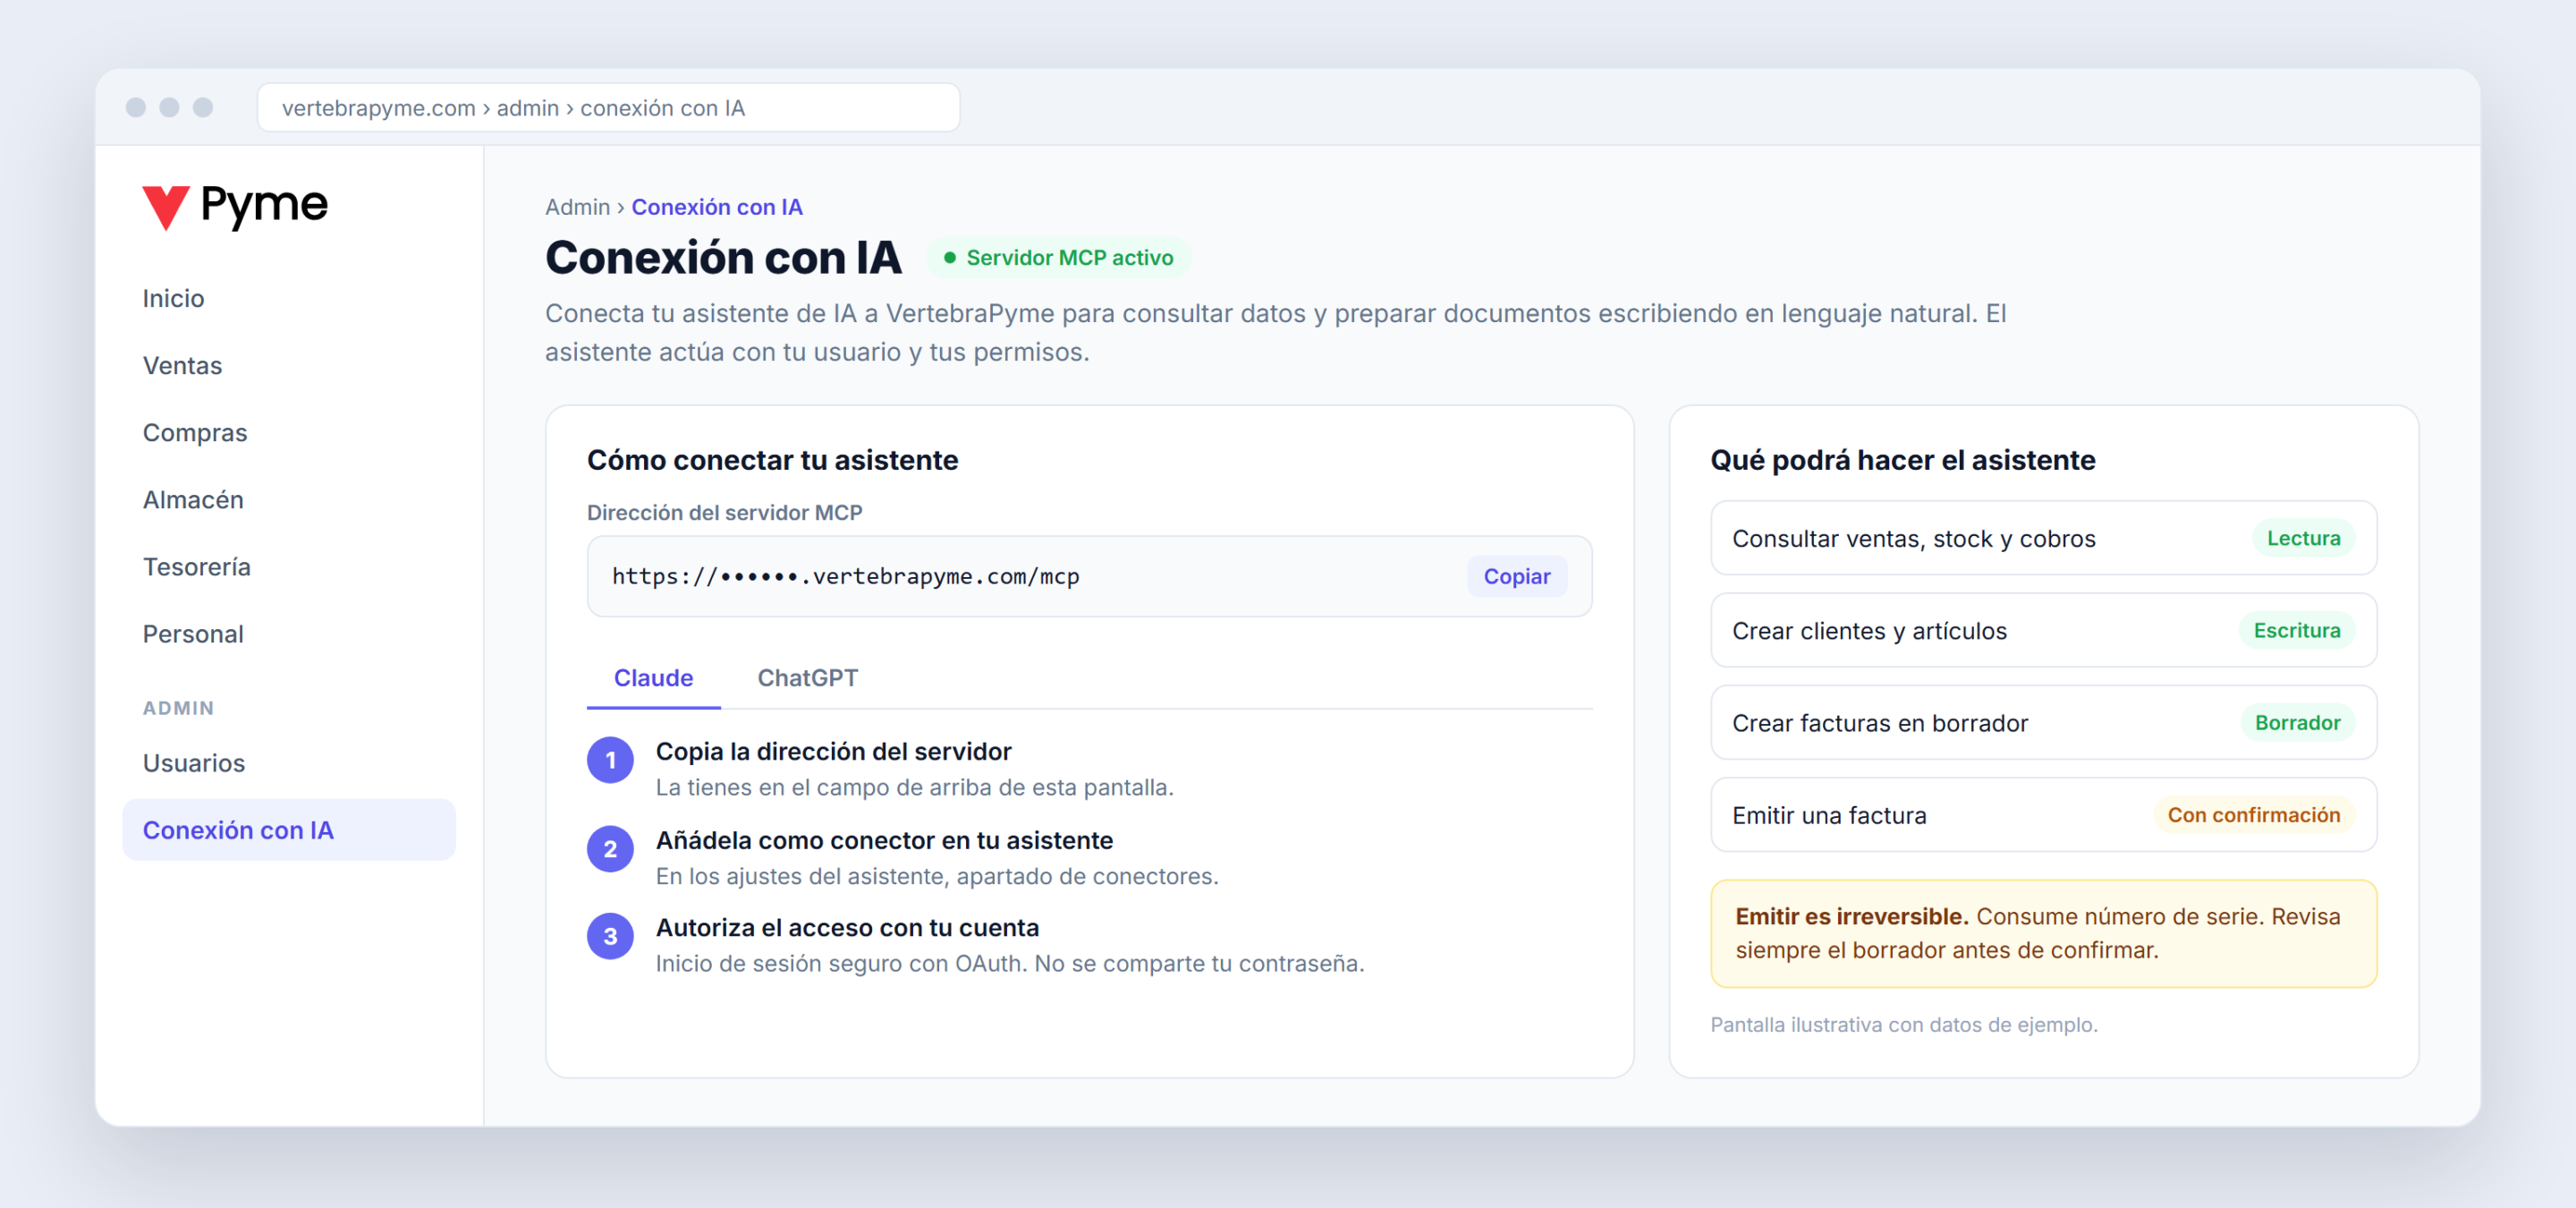
Task: Open Inicio in the sidebar
Action: (x=173, y=298)
